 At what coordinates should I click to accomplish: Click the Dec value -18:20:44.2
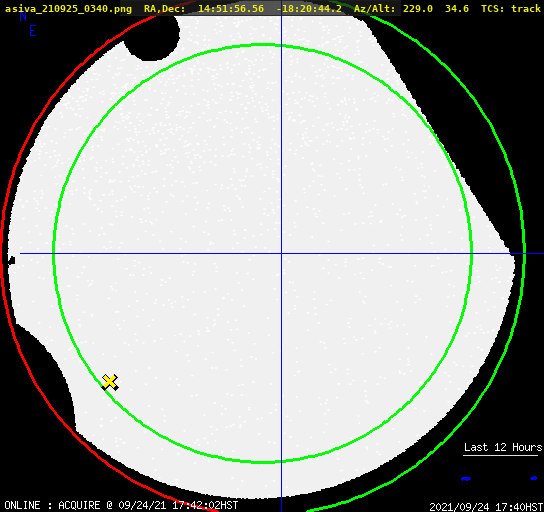(309, 8)
